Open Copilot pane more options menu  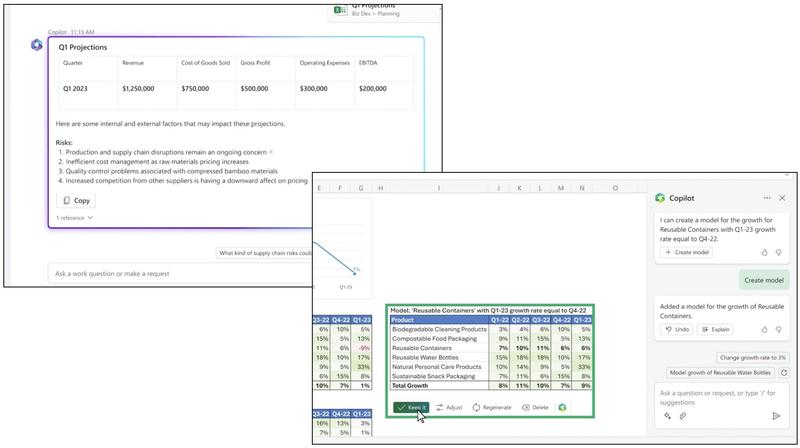[x=767, y=197]
